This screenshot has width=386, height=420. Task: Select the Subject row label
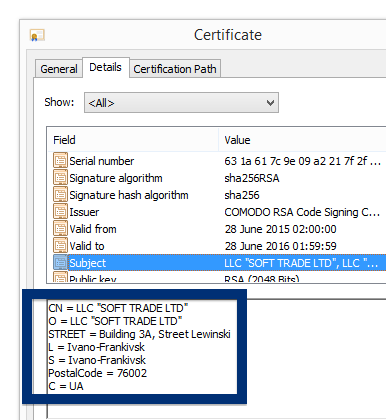tap(88, 263)
